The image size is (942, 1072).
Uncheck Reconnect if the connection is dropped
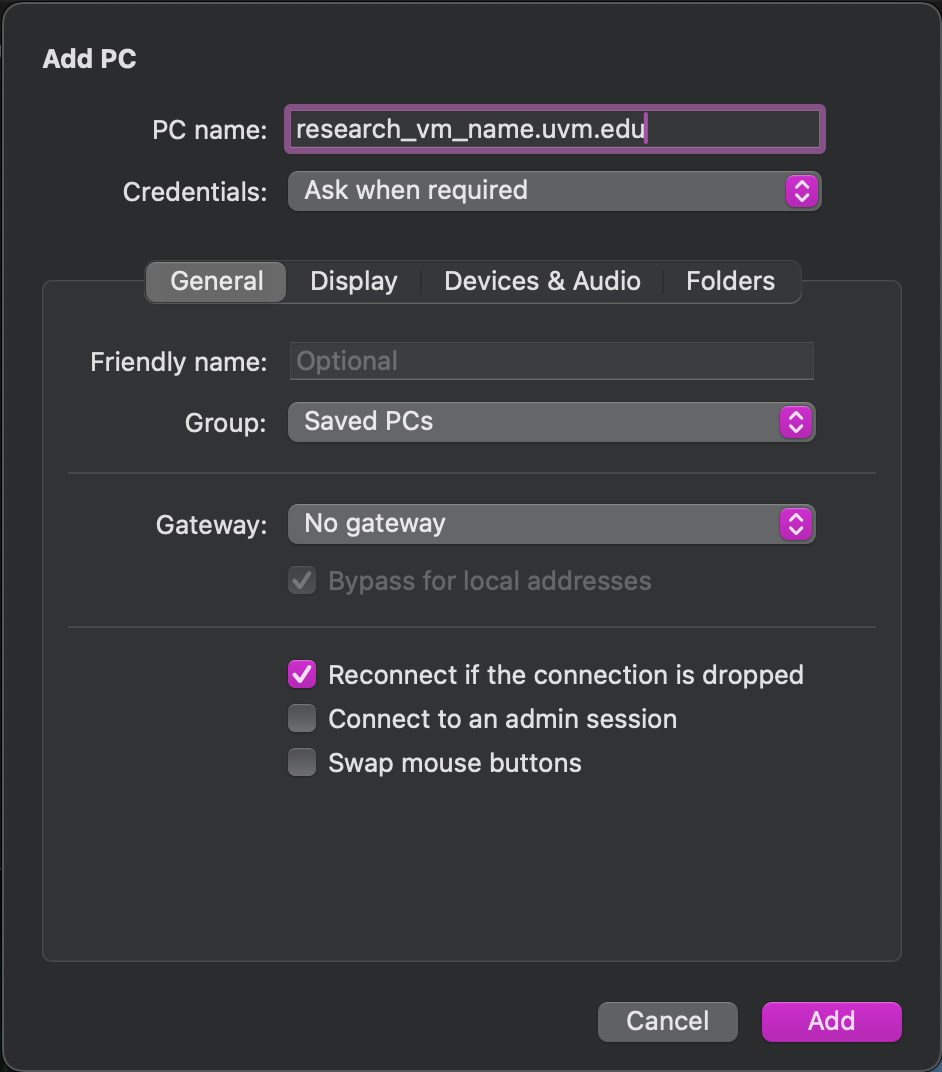[x=302, y=675]
